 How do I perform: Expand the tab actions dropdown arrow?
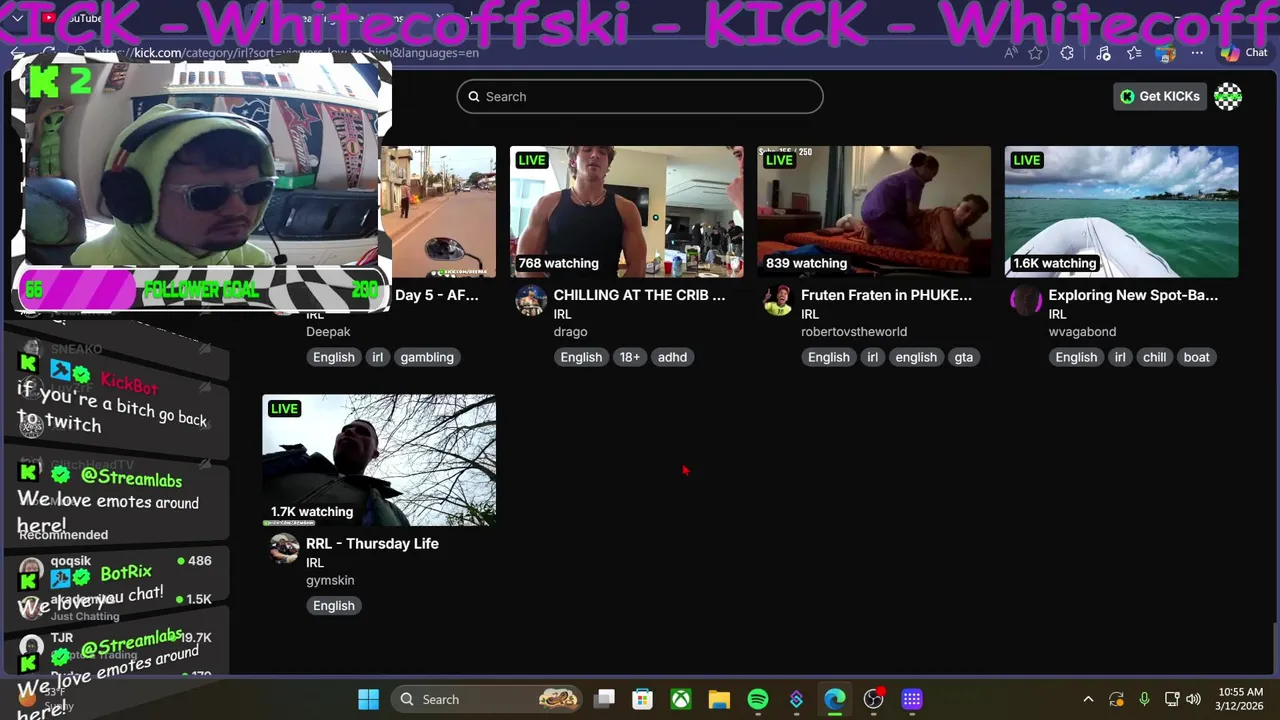[17, 18]
